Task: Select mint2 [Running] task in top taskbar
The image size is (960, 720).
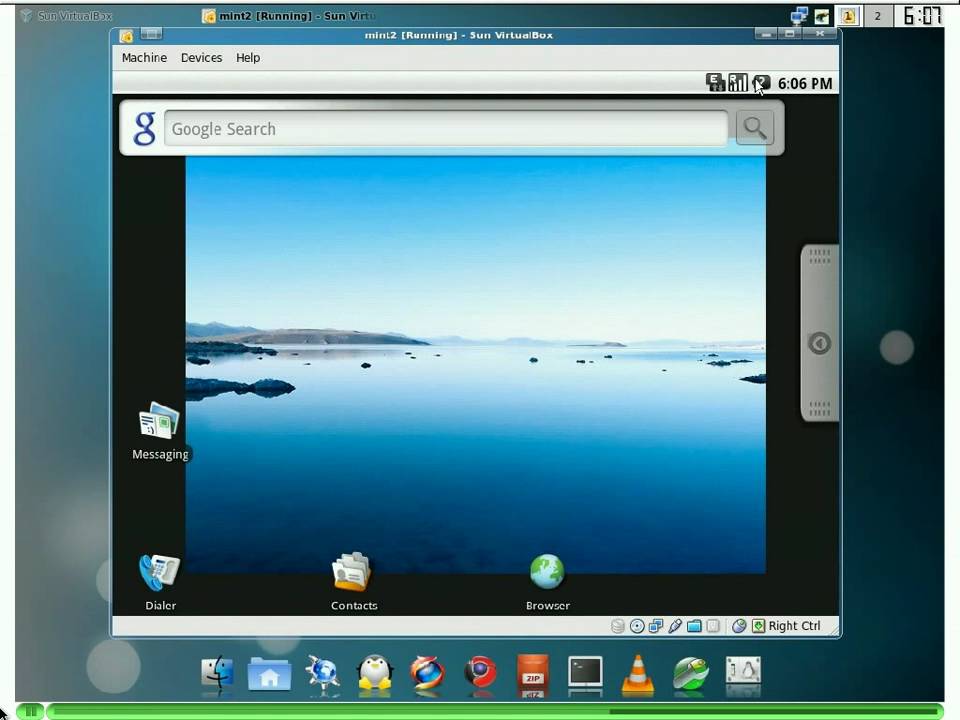Action: pyautogui.click(x=289, y=16)
